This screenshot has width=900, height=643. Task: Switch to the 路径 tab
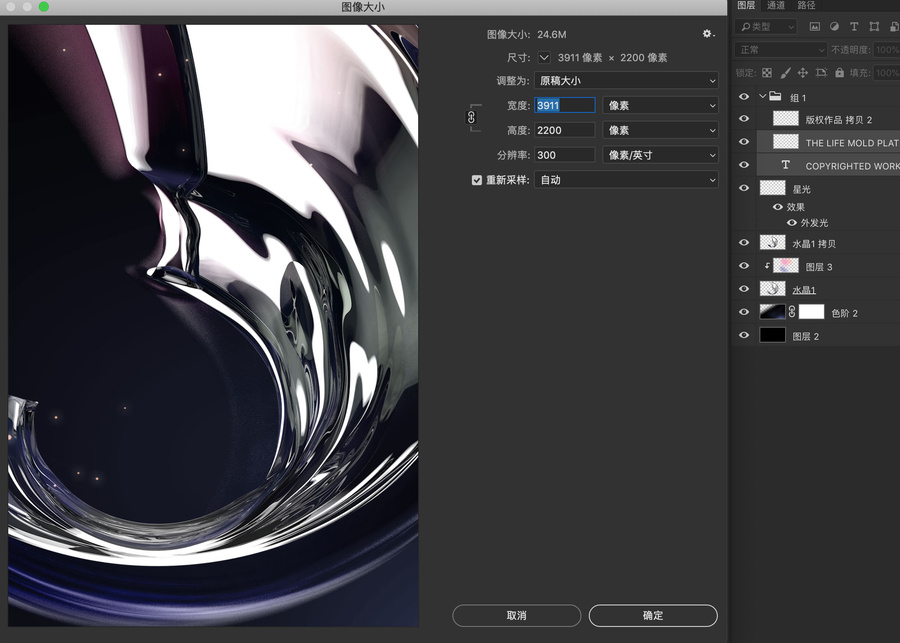[x=806, y=5]
